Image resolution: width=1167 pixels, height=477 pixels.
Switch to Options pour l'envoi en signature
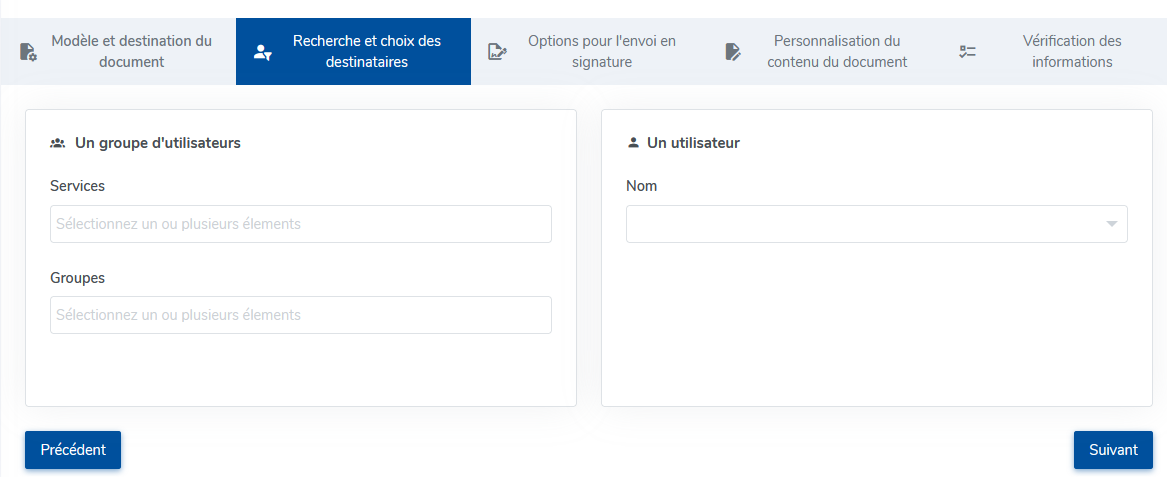[x=589, y=51]
